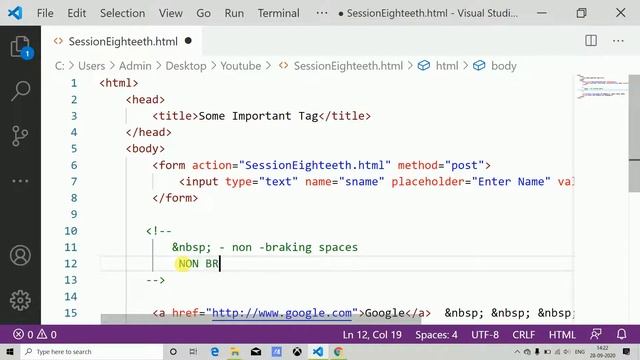Switch to Chrome on taskbar
This screenshot has width=640, height=360.
point(338,351)
